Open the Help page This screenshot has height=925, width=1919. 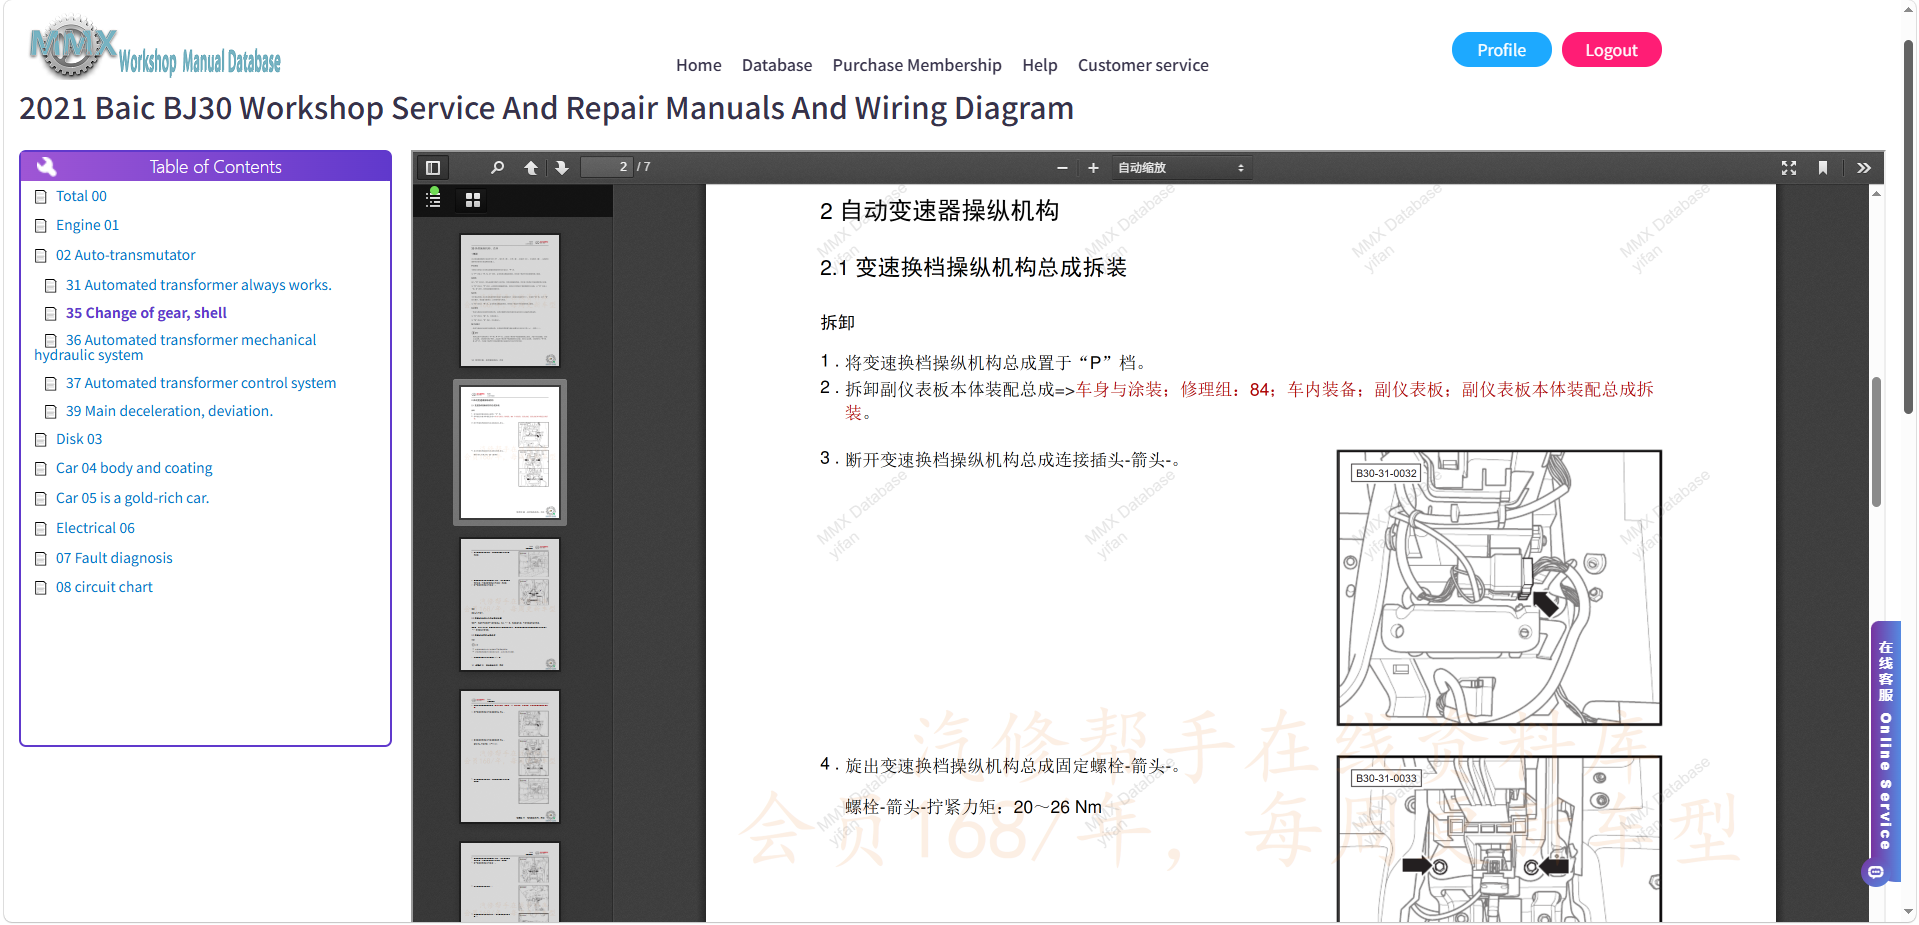(x=1040, y=65)
